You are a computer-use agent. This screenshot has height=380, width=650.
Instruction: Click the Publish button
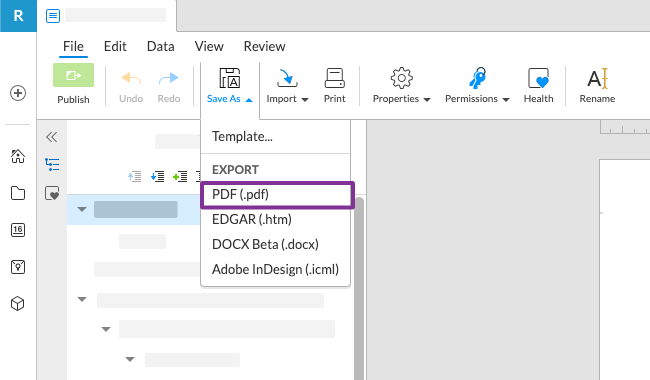coord(73,84)
